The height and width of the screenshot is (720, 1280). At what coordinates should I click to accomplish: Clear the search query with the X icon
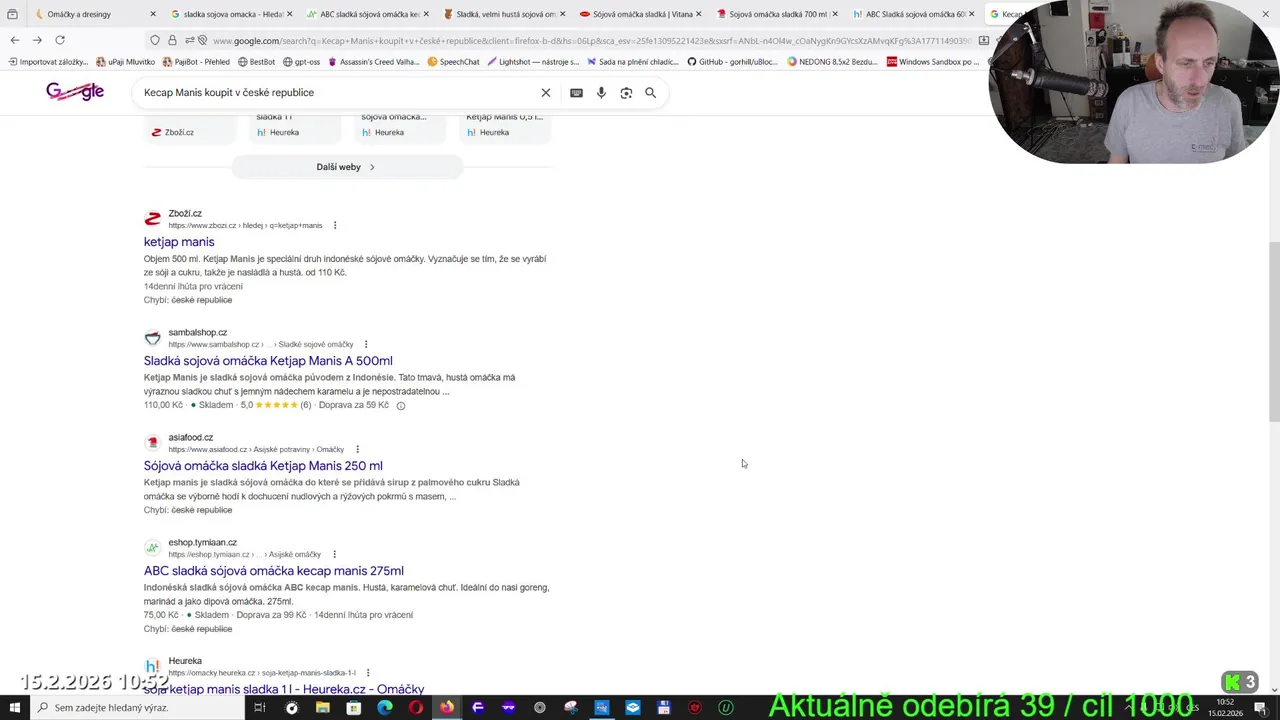point(546,93)
